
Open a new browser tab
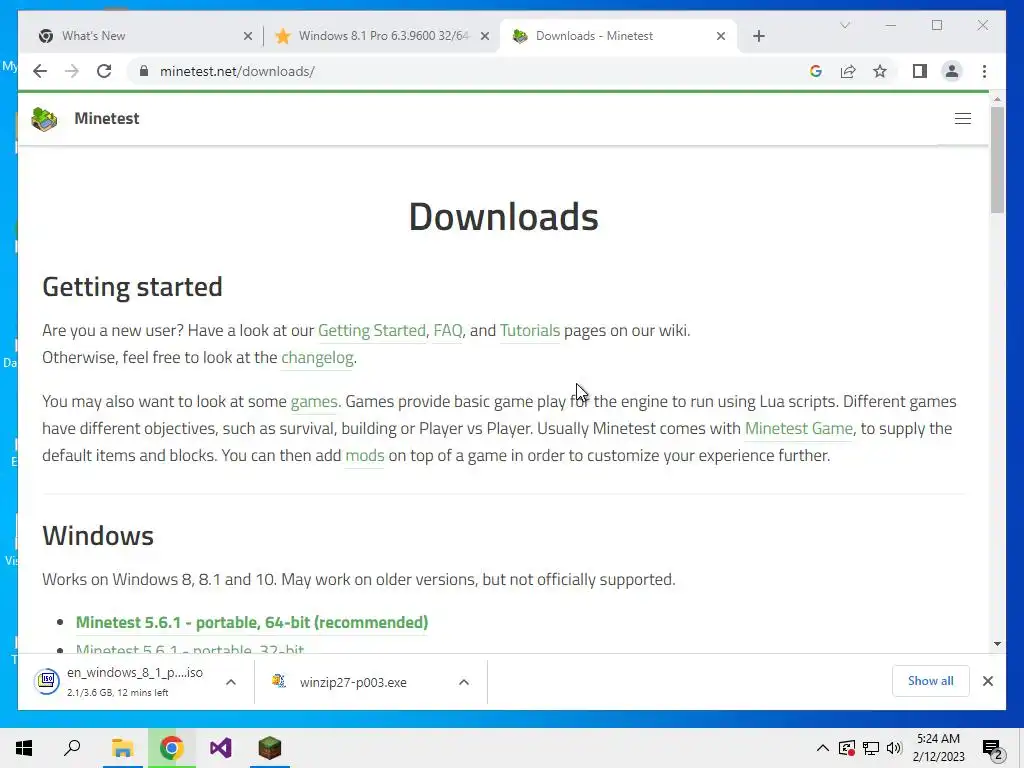(x=758, y=36)
